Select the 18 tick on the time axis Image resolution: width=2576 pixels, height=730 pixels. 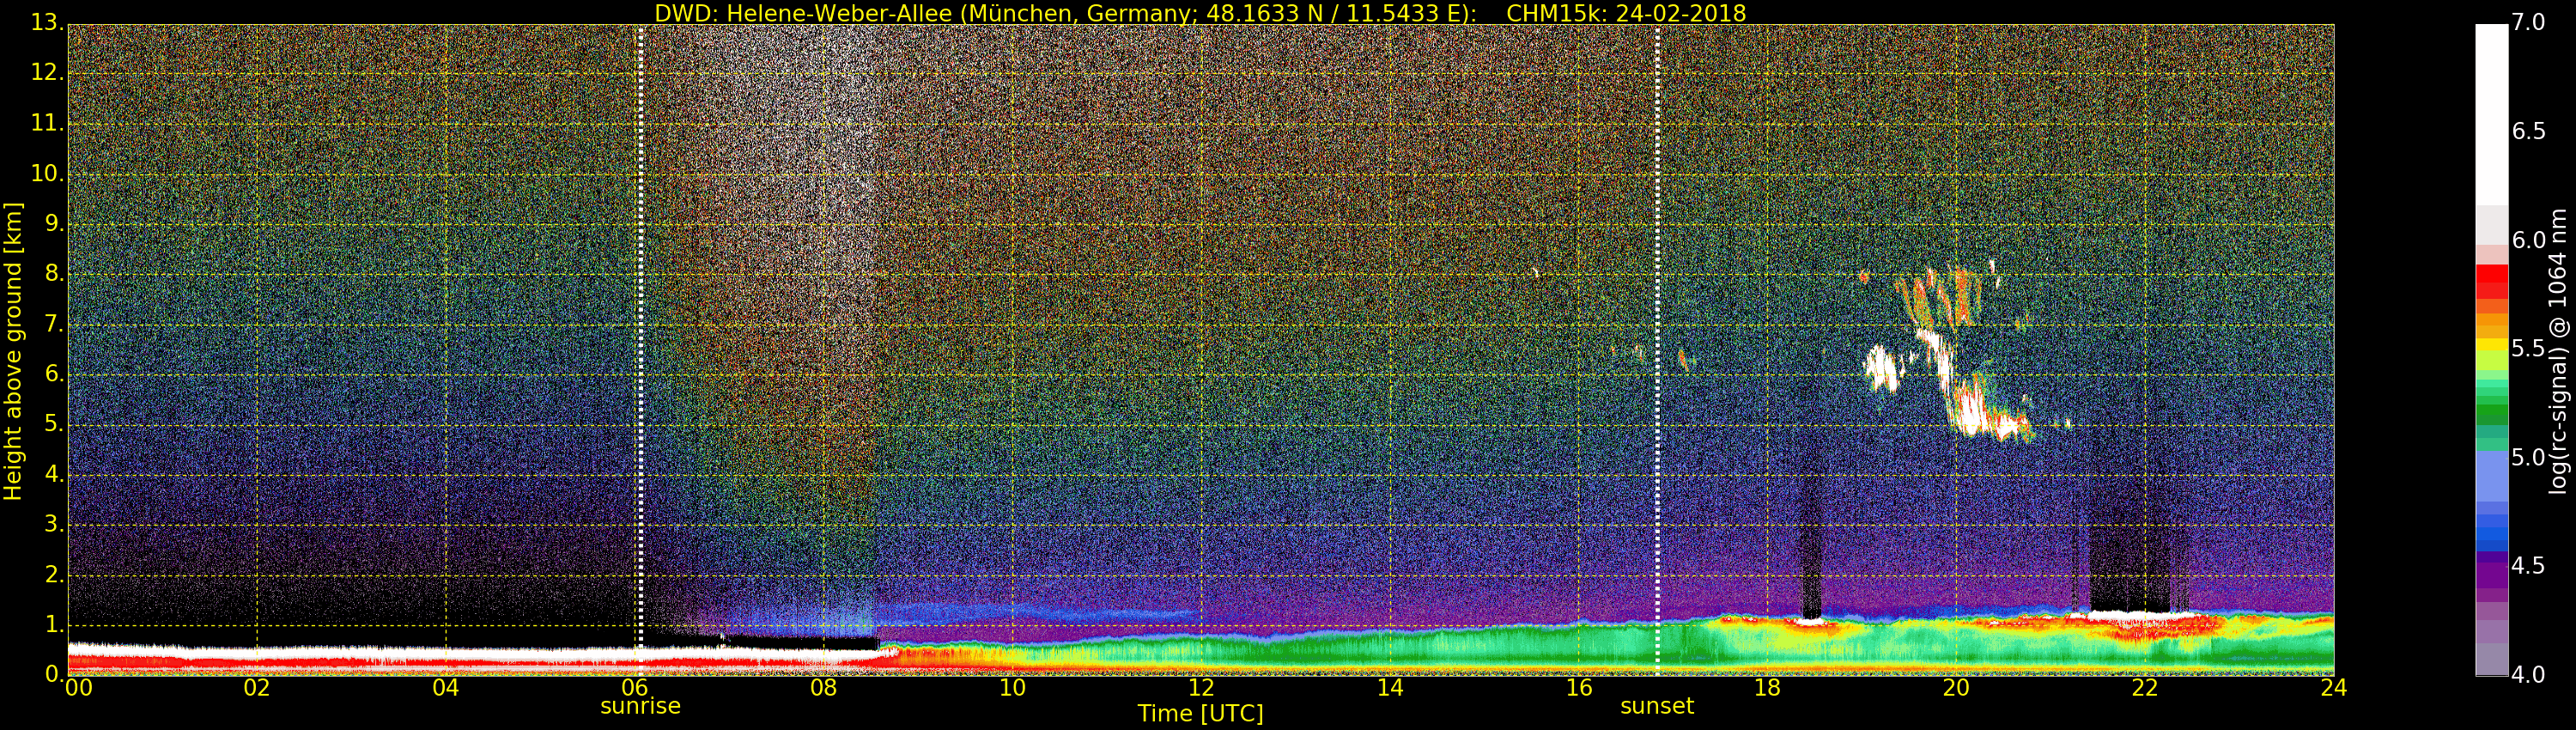point(1767,688)
